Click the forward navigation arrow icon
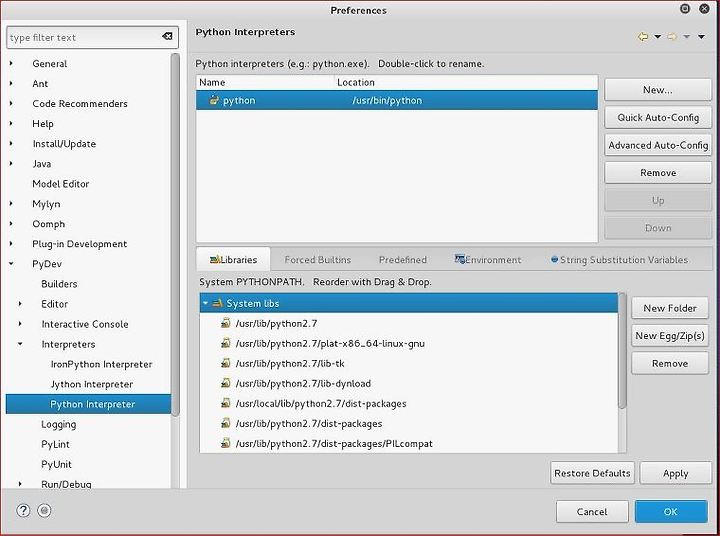 [672, 36]
